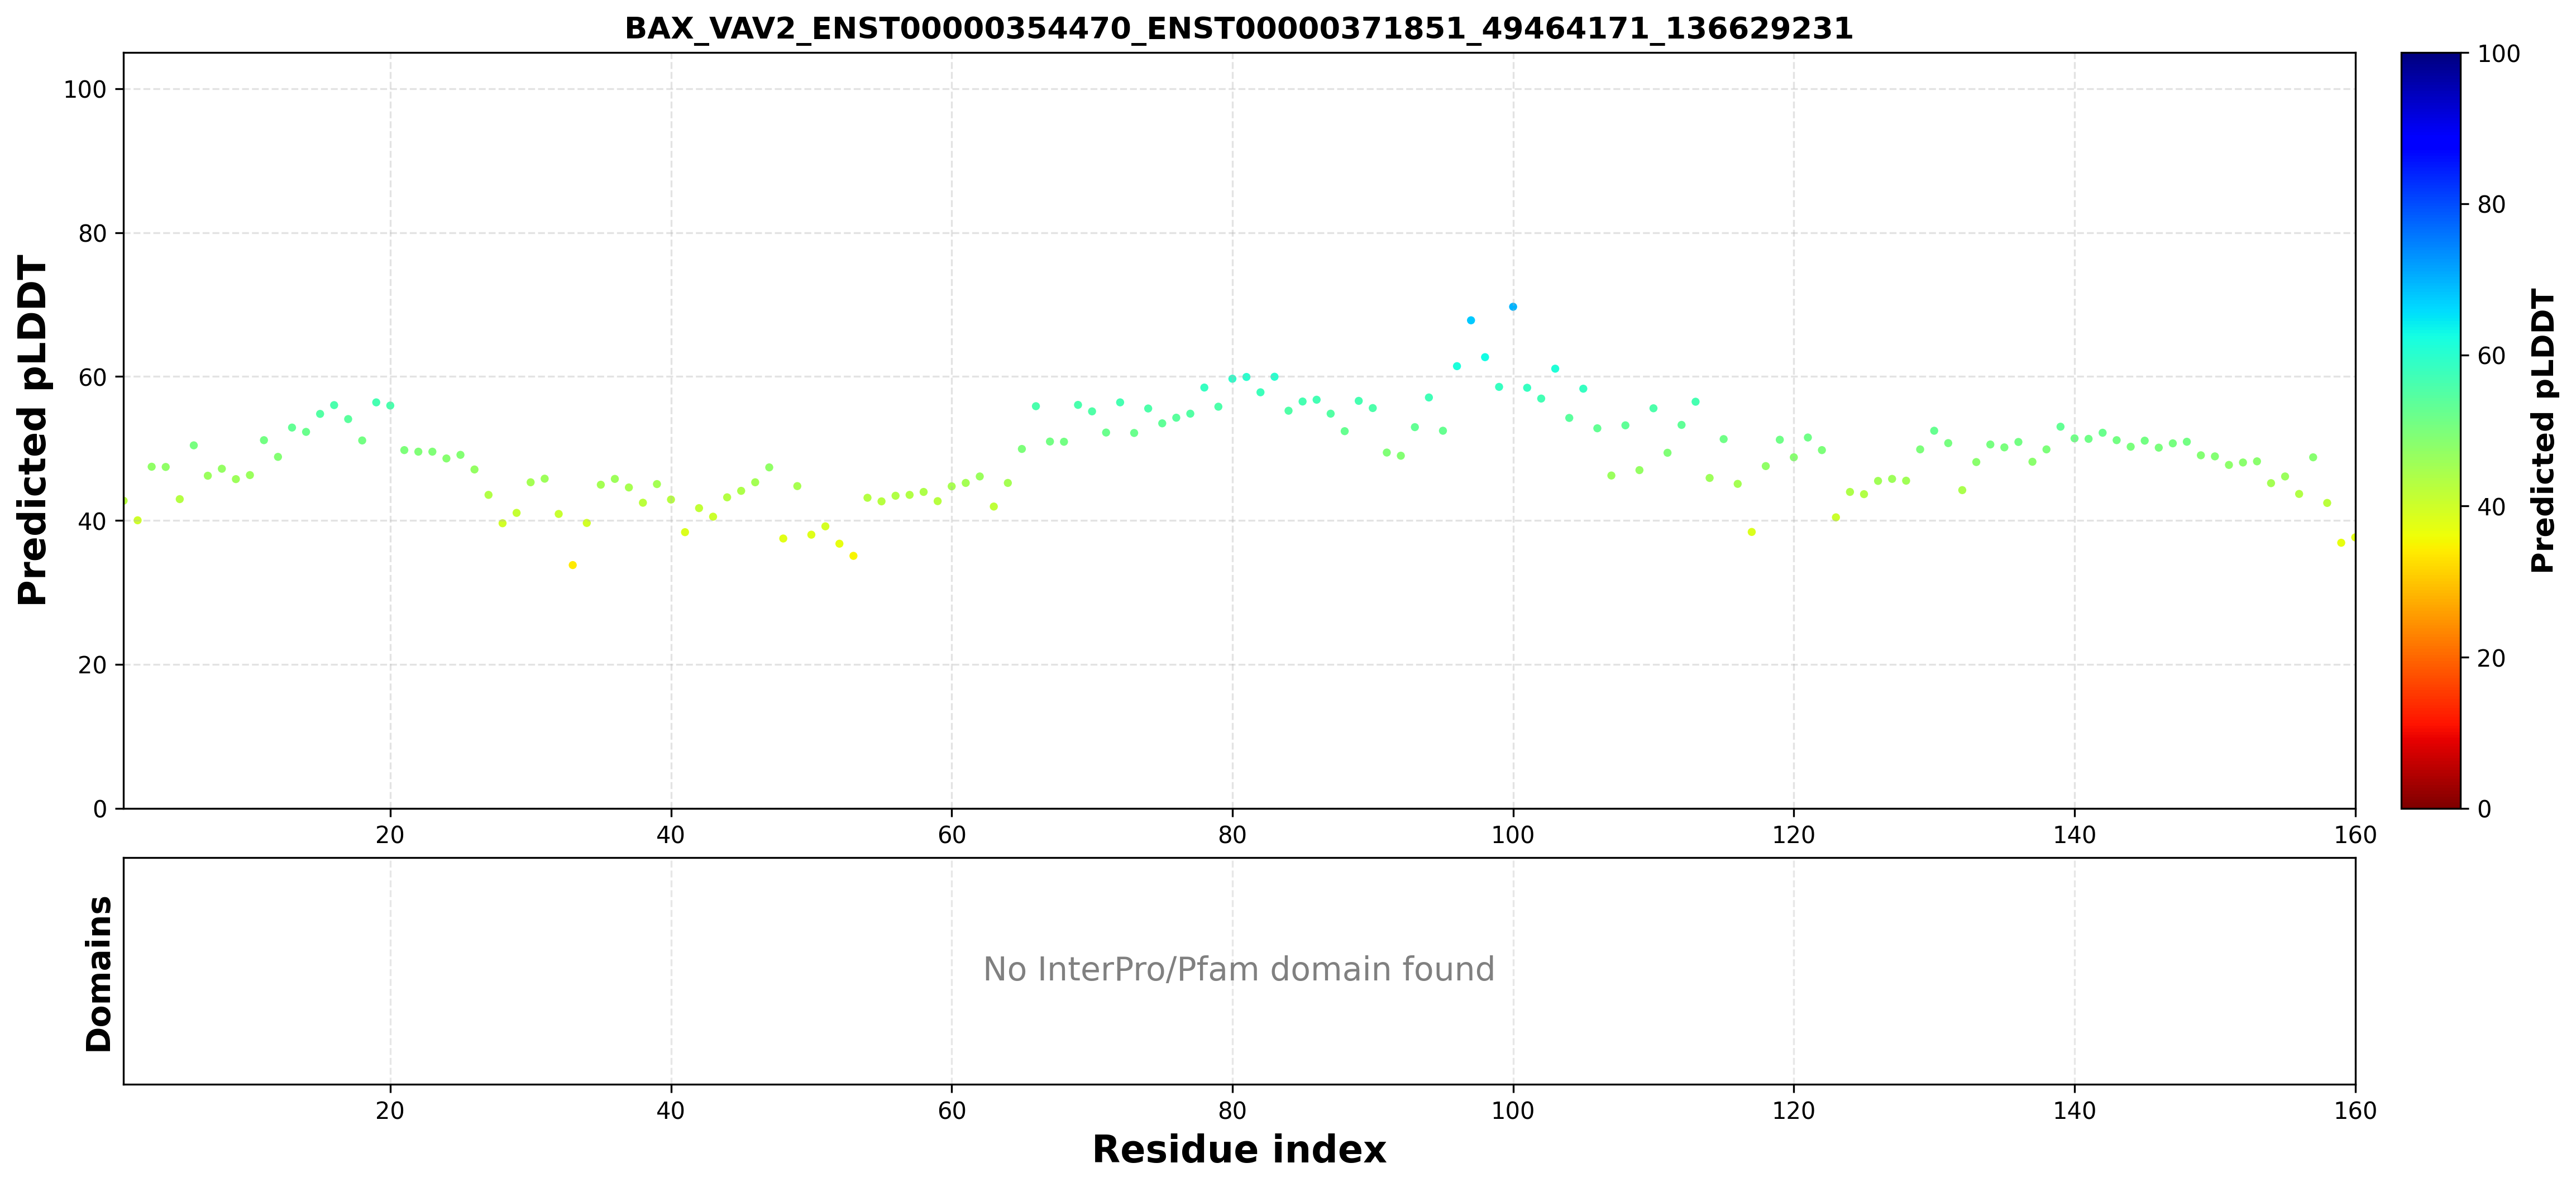The width and height of the screenshot is (2576, 1187).
Task: Click the y-axis tick label 100
Action: 85,90
